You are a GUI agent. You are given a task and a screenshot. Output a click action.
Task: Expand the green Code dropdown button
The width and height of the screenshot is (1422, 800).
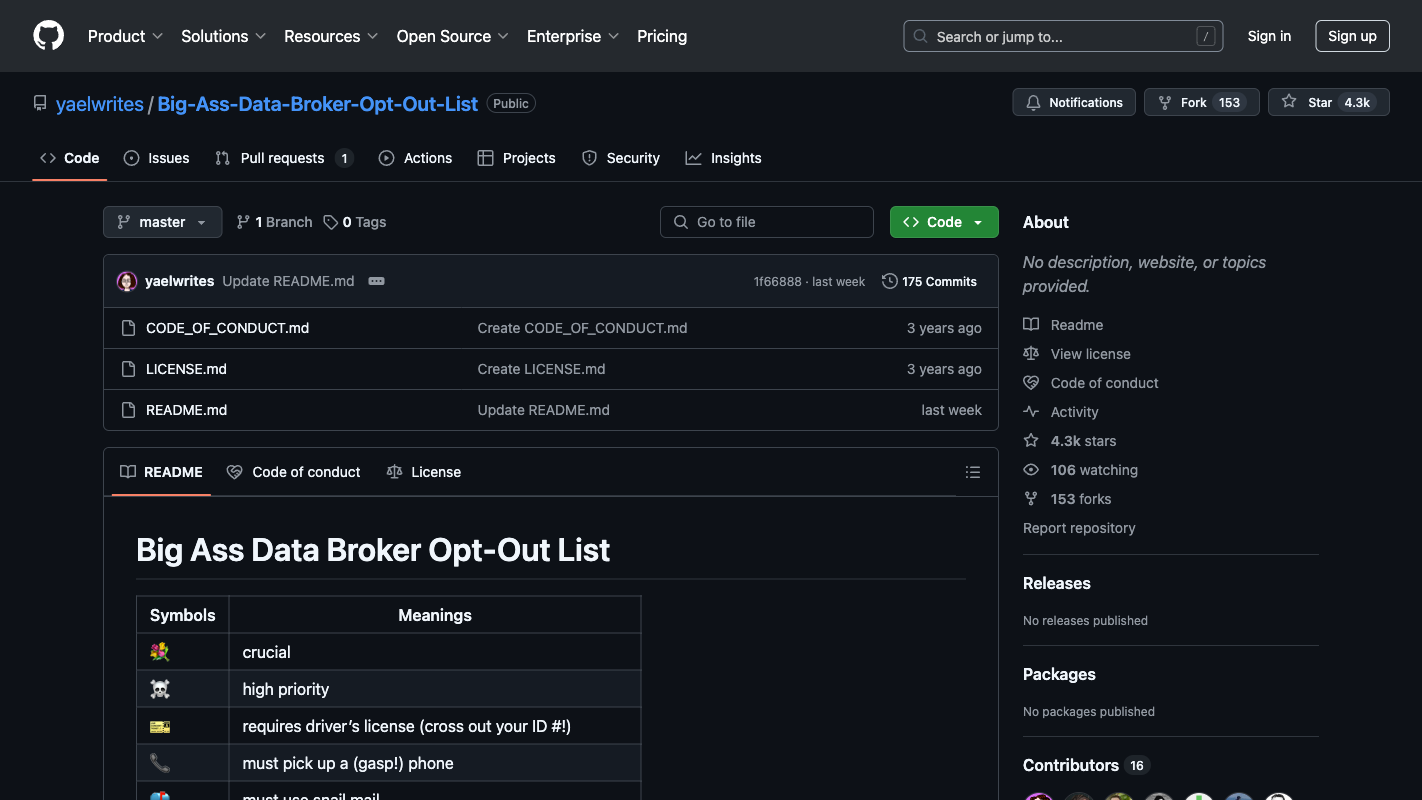[944, 222]
